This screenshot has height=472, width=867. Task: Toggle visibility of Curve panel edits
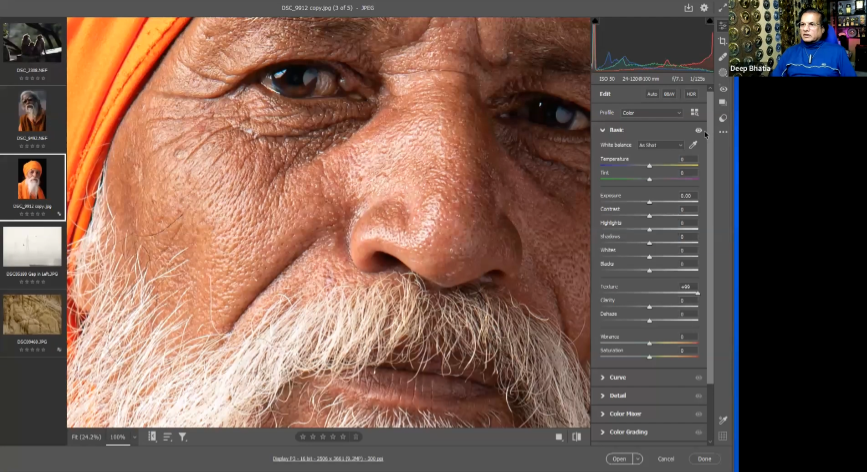coord(698,377)
